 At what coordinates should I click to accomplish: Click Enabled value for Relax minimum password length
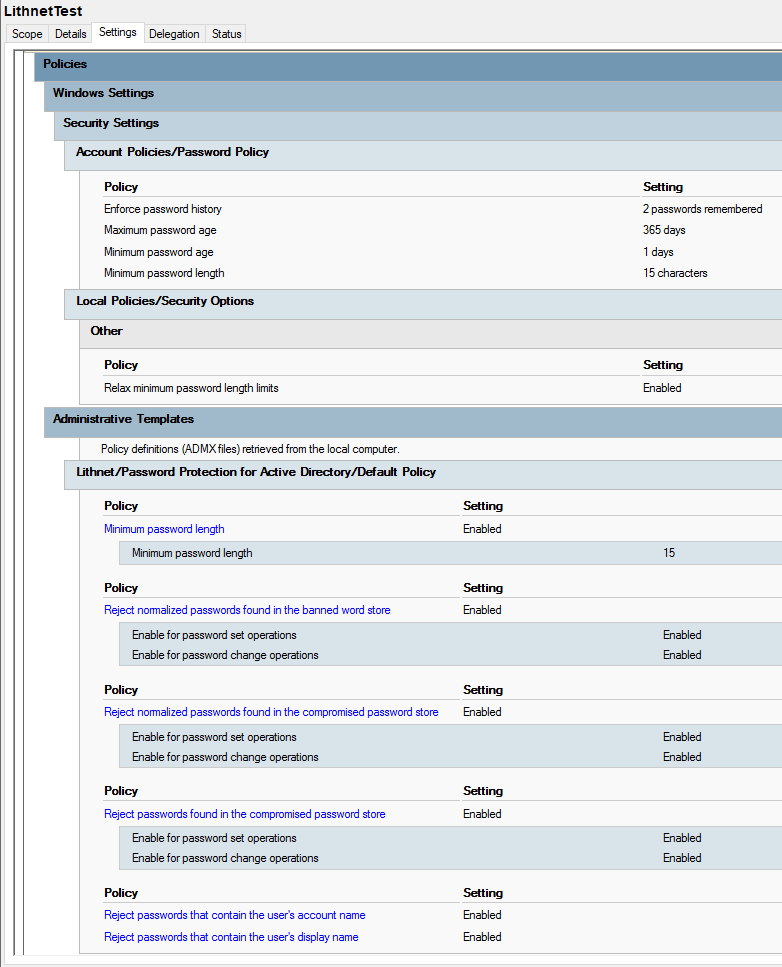662,388
